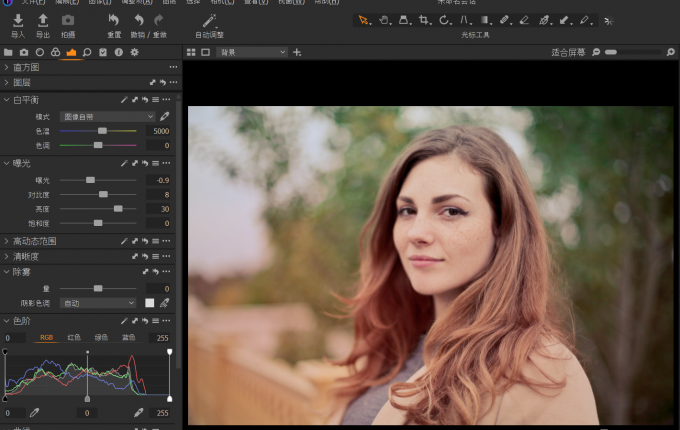Switch to single image viewer
680x430 pixels.
point(206,52)
